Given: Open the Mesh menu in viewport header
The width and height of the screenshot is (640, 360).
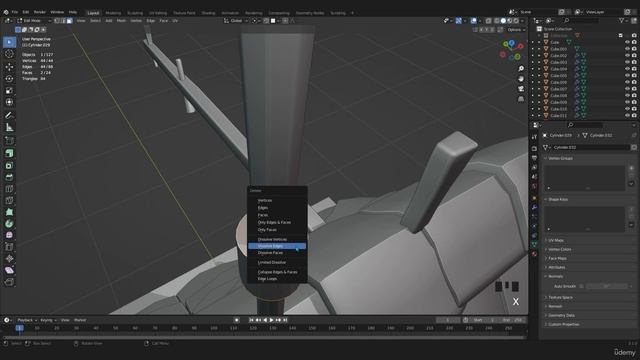Looking at the screenshot, I should coord(122,20).
